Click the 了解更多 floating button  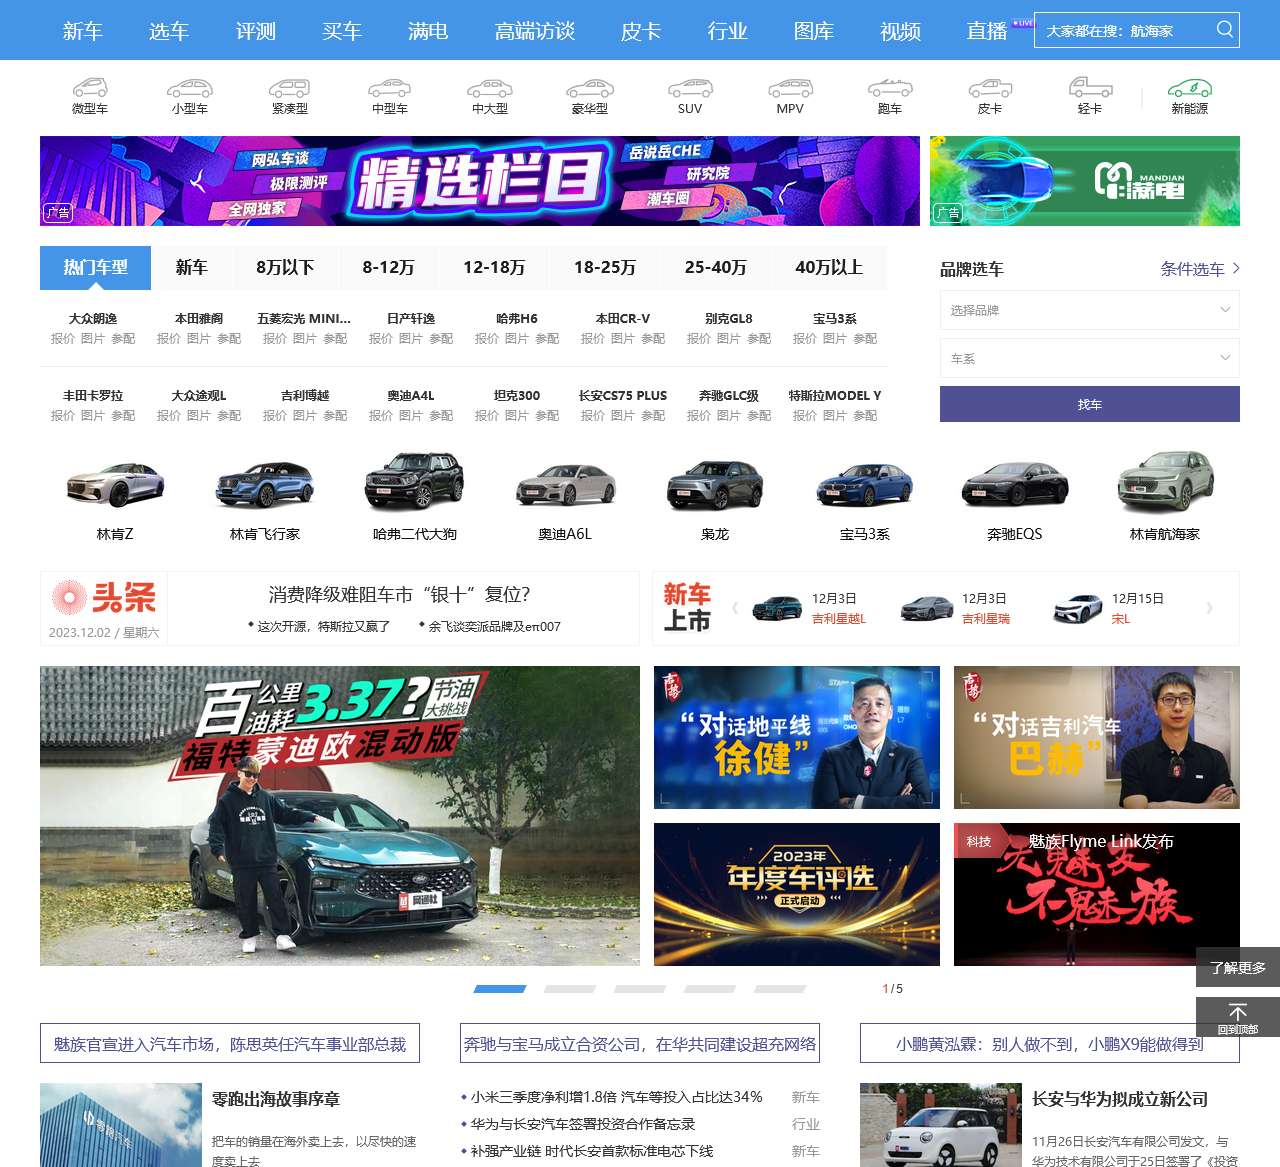coord(1238,967)
